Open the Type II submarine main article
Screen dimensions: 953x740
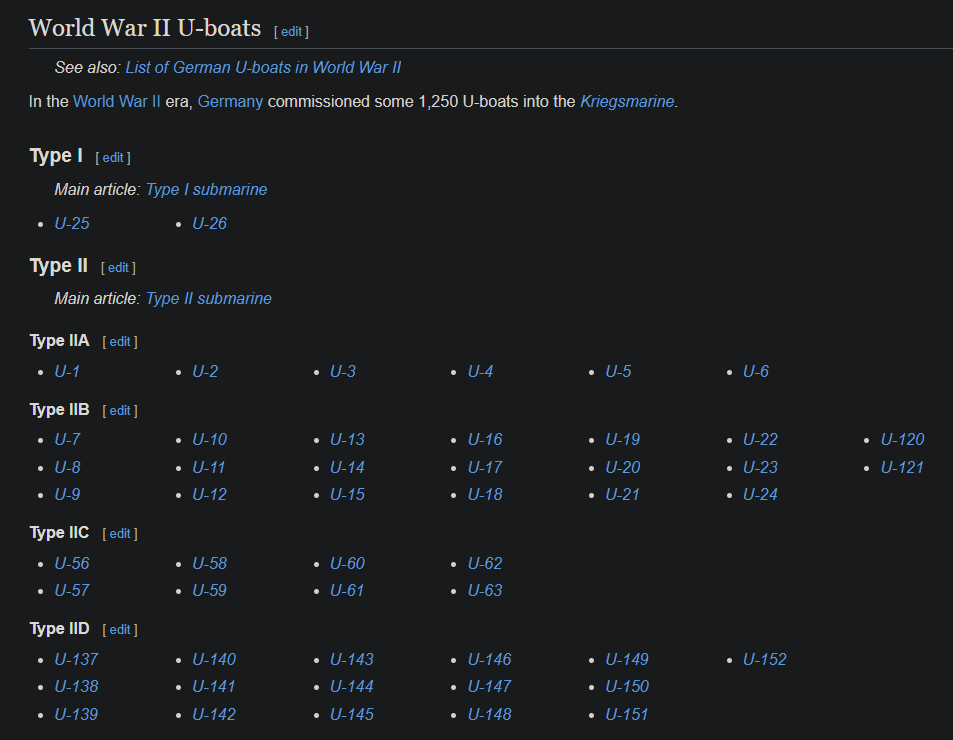pos(209,299)
